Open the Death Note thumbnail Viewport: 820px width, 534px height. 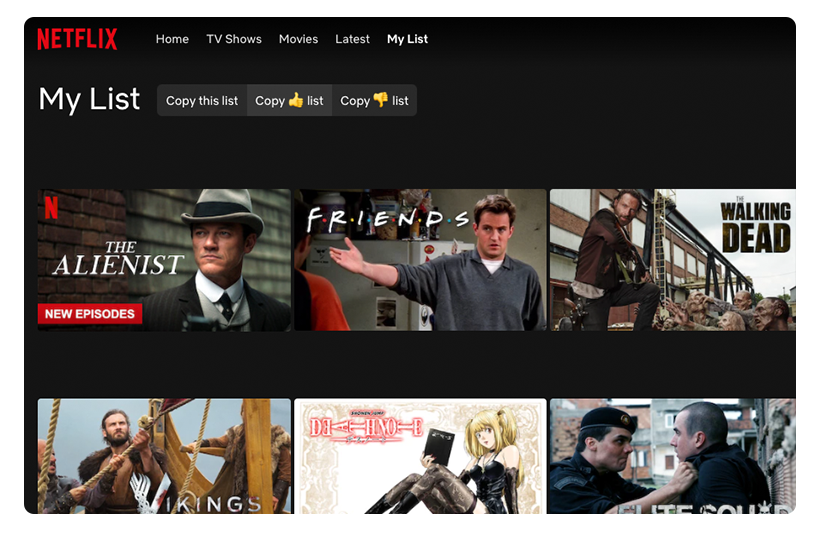[x=420, y=456]
